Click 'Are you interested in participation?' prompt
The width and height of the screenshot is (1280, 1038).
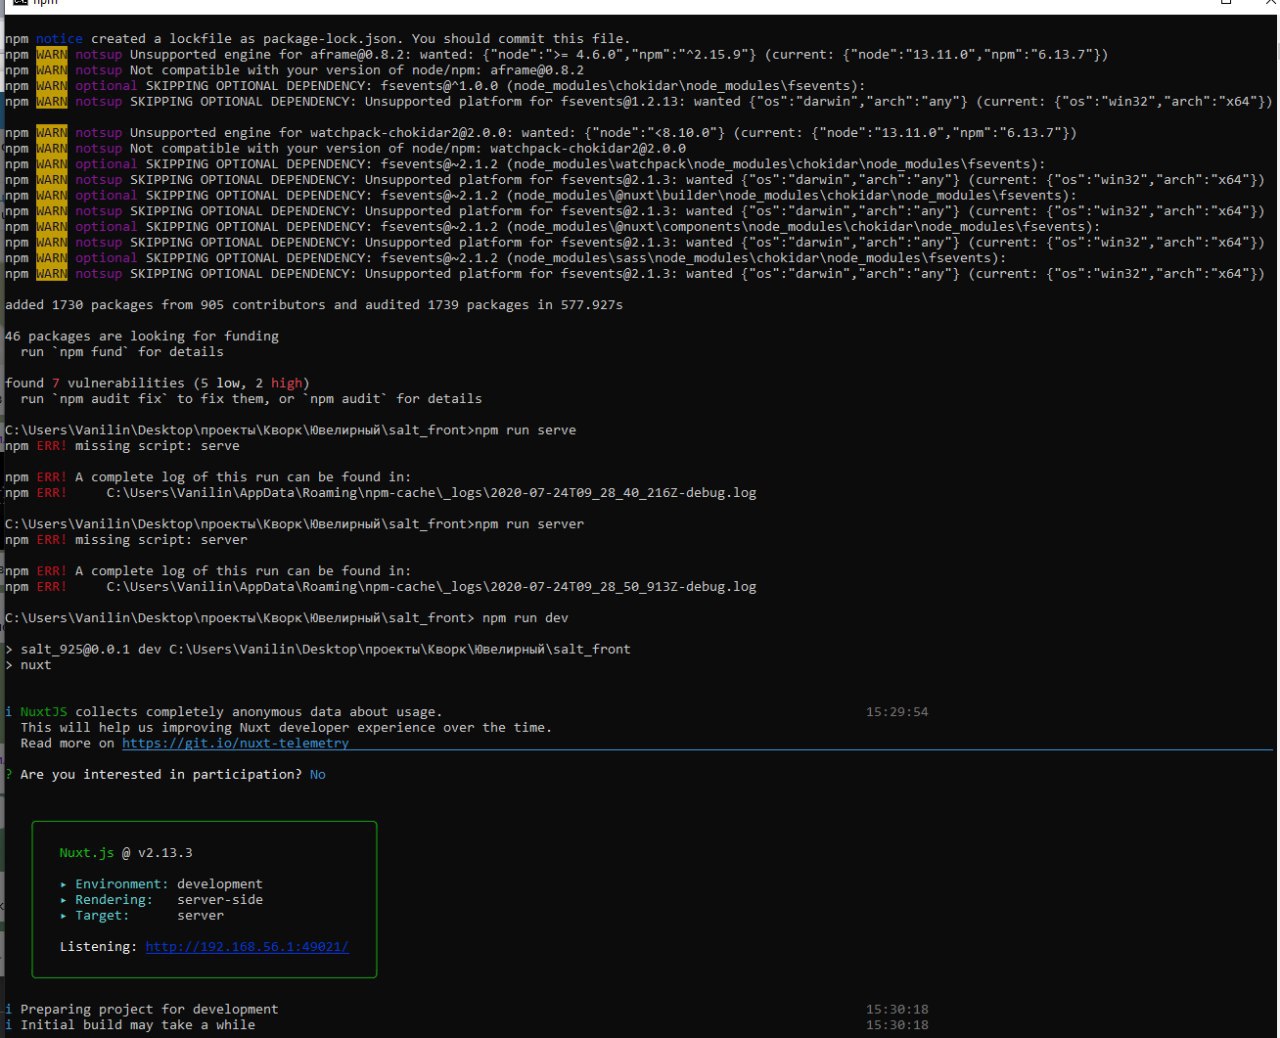coord(161,775)
